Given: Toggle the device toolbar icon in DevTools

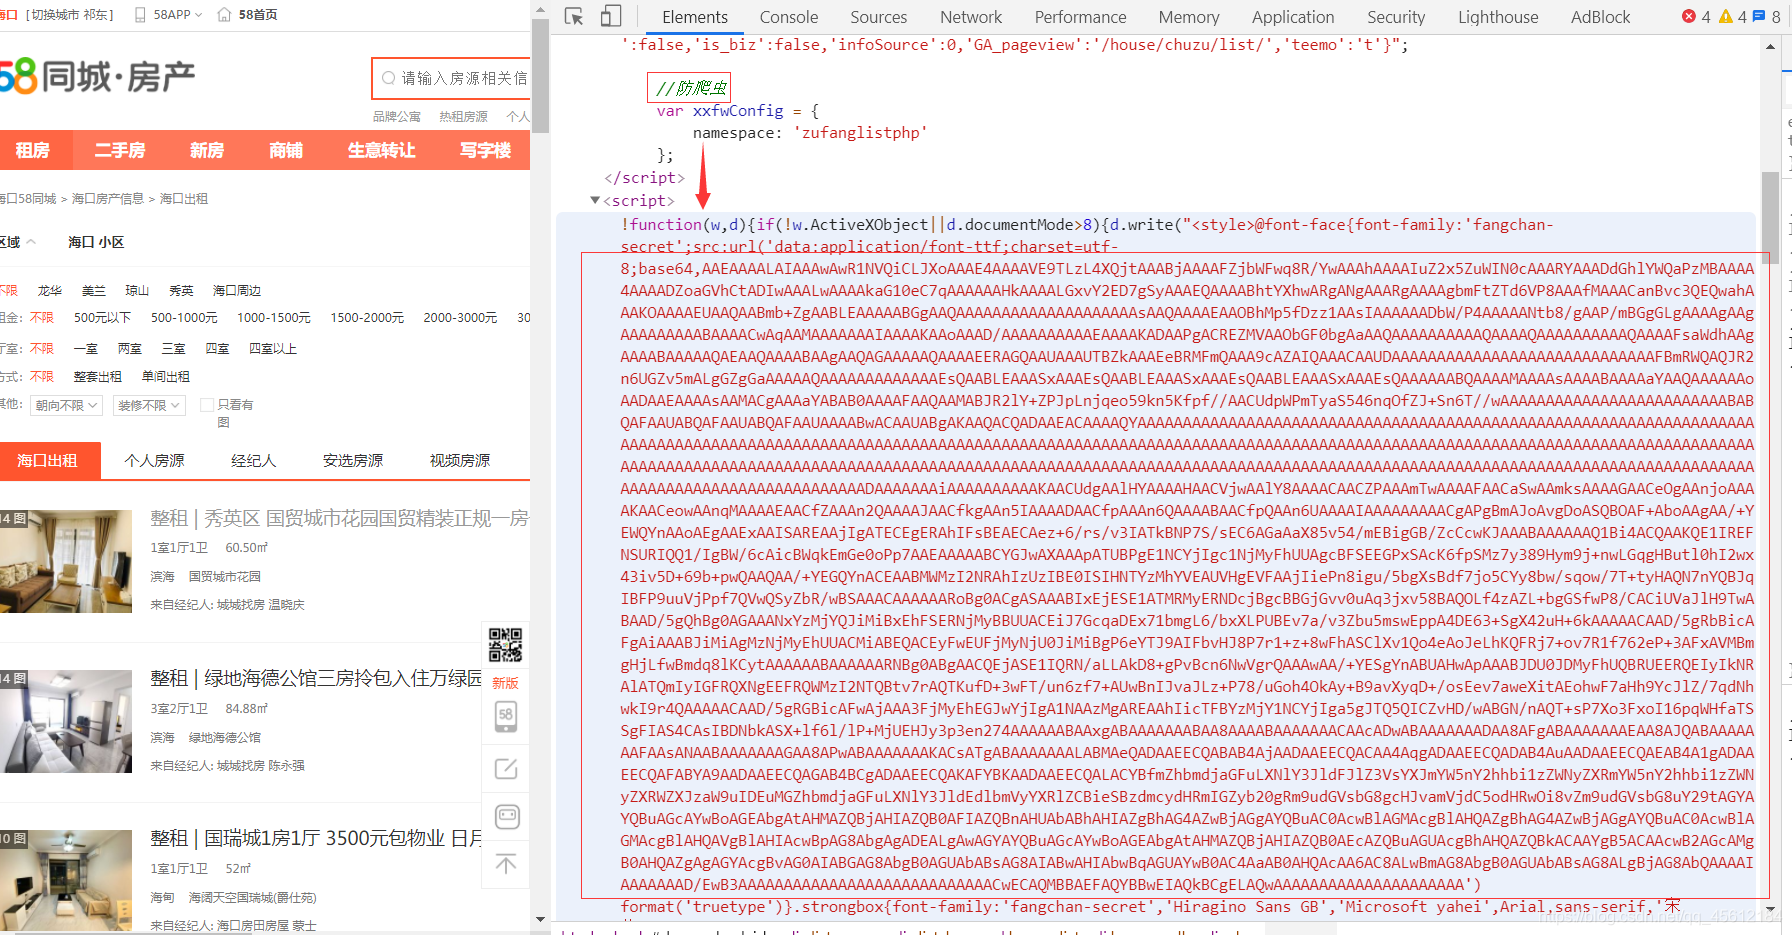Looking at the screenshot, I should (611, 16).
